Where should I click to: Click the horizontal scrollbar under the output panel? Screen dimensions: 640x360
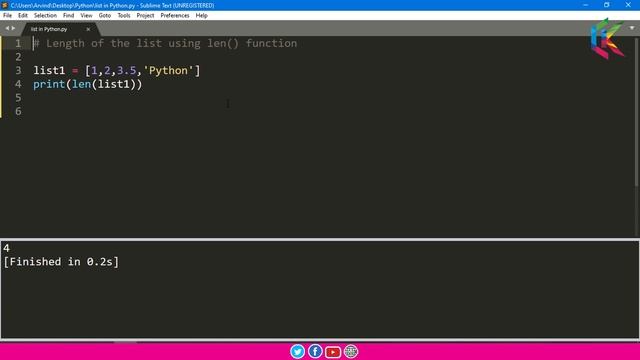point(126,341)
